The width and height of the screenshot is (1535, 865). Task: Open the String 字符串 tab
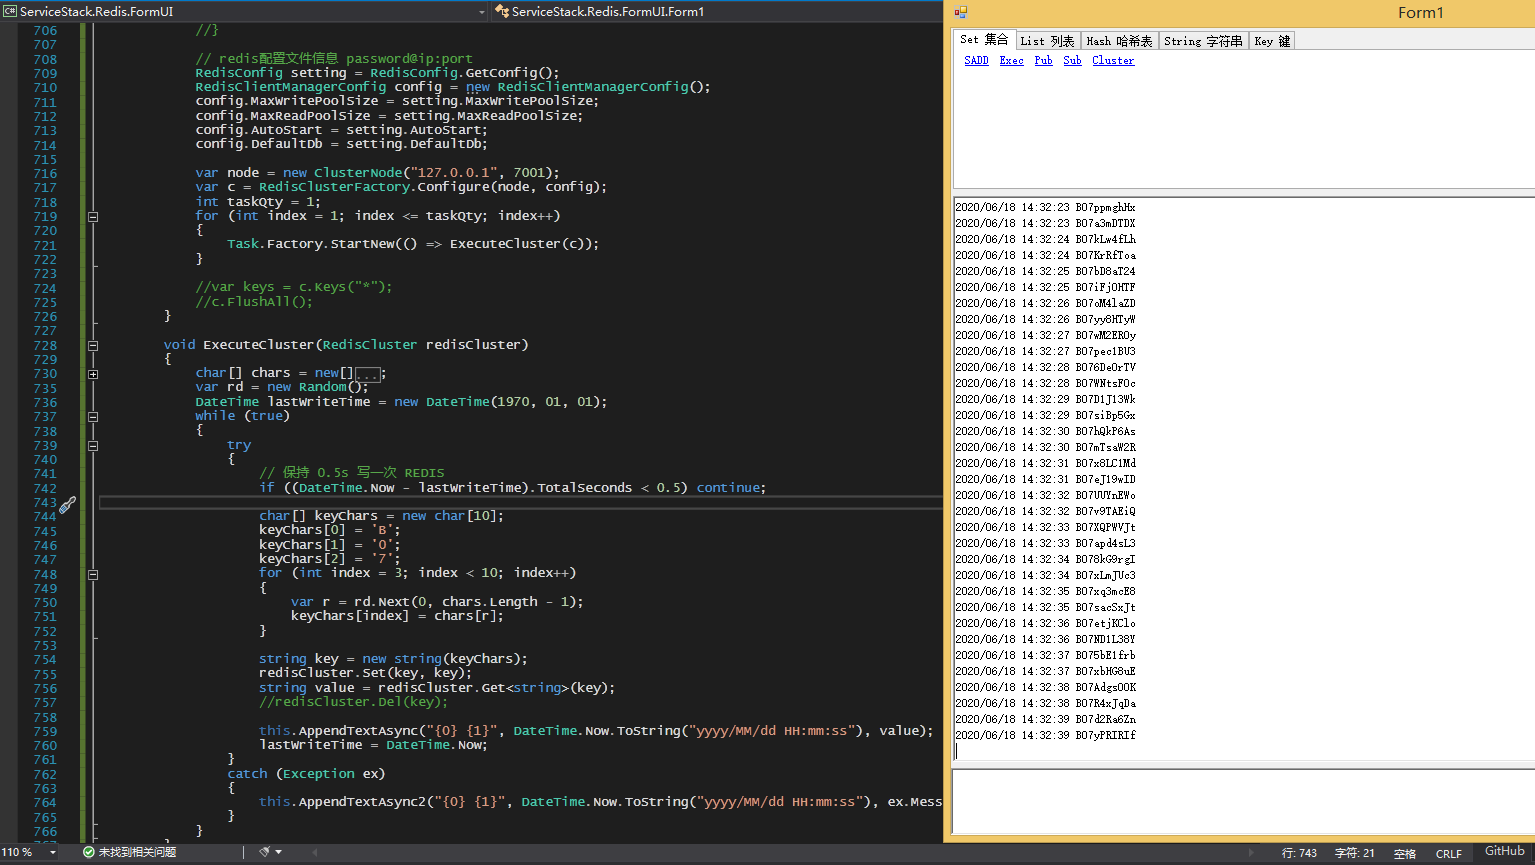coord(1203,41)
